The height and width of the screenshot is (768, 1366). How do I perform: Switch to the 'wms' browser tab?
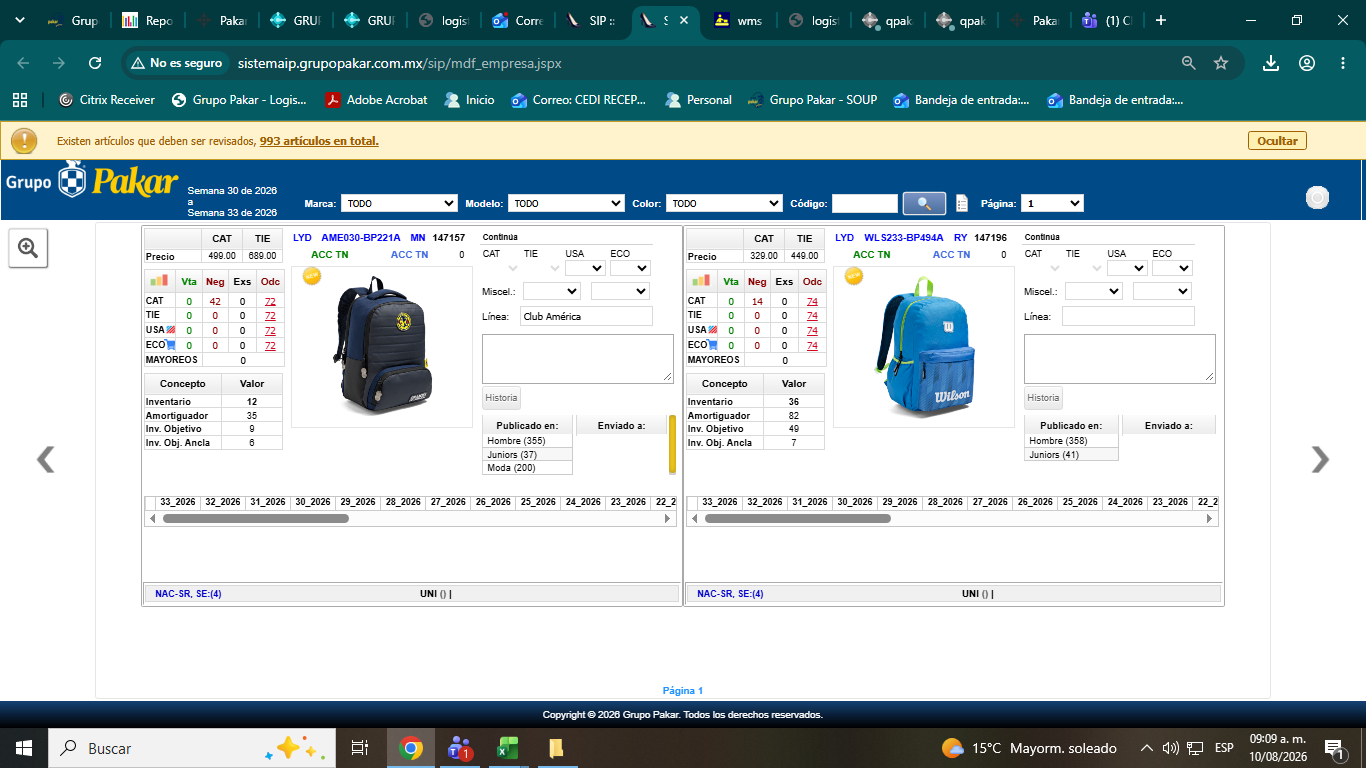coord(739,21)
